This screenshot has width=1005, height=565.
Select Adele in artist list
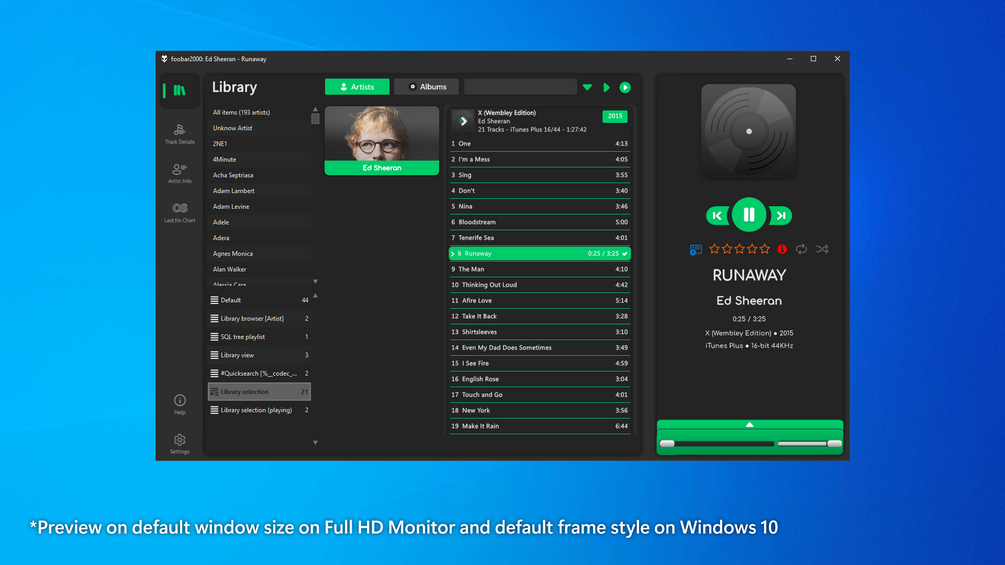pos(260,222)
